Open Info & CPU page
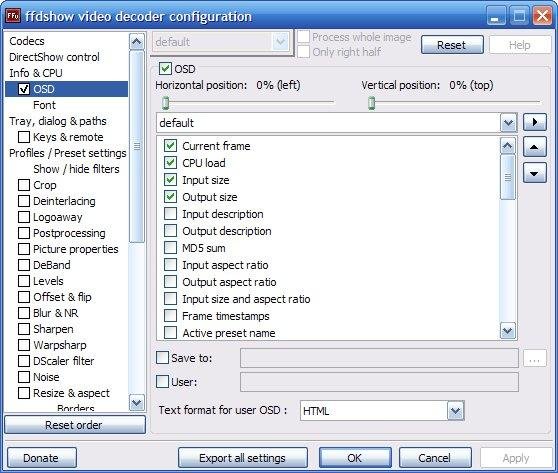558x473 pixels. (36, 73)
